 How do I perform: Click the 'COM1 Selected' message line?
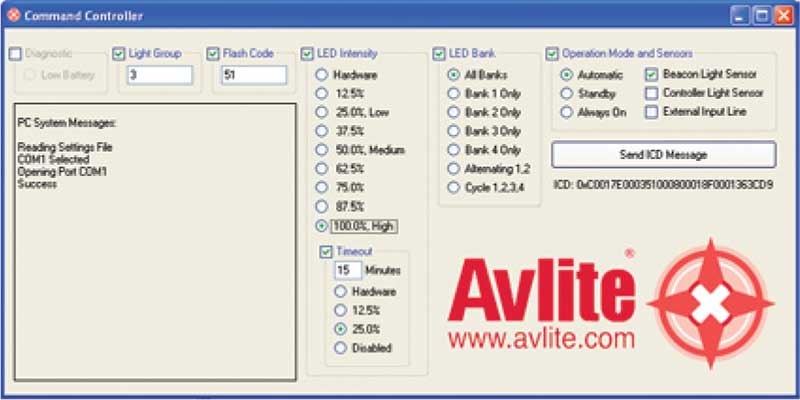click(54, 160)
